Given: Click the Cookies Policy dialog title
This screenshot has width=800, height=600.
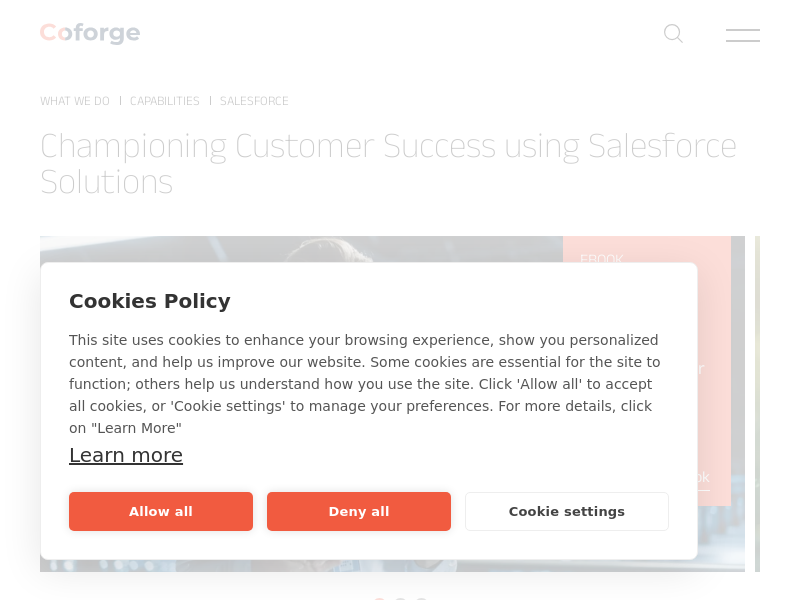Looking at the screenshot, I should tap(150, 301).
